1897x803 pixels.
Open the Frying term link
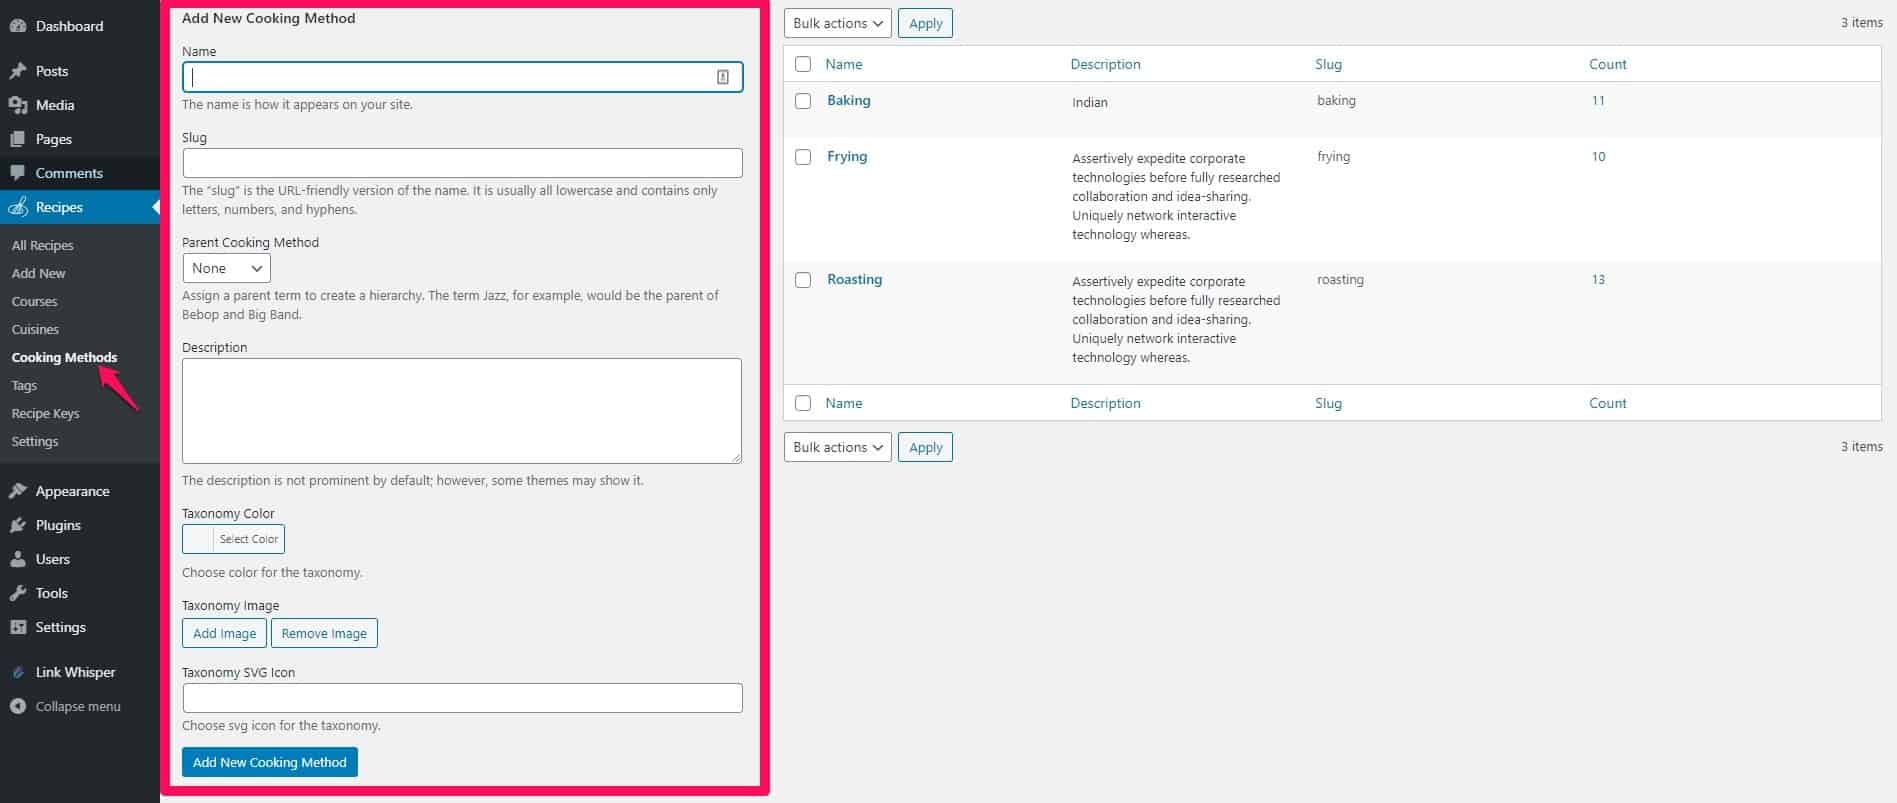tap(847, 156)
